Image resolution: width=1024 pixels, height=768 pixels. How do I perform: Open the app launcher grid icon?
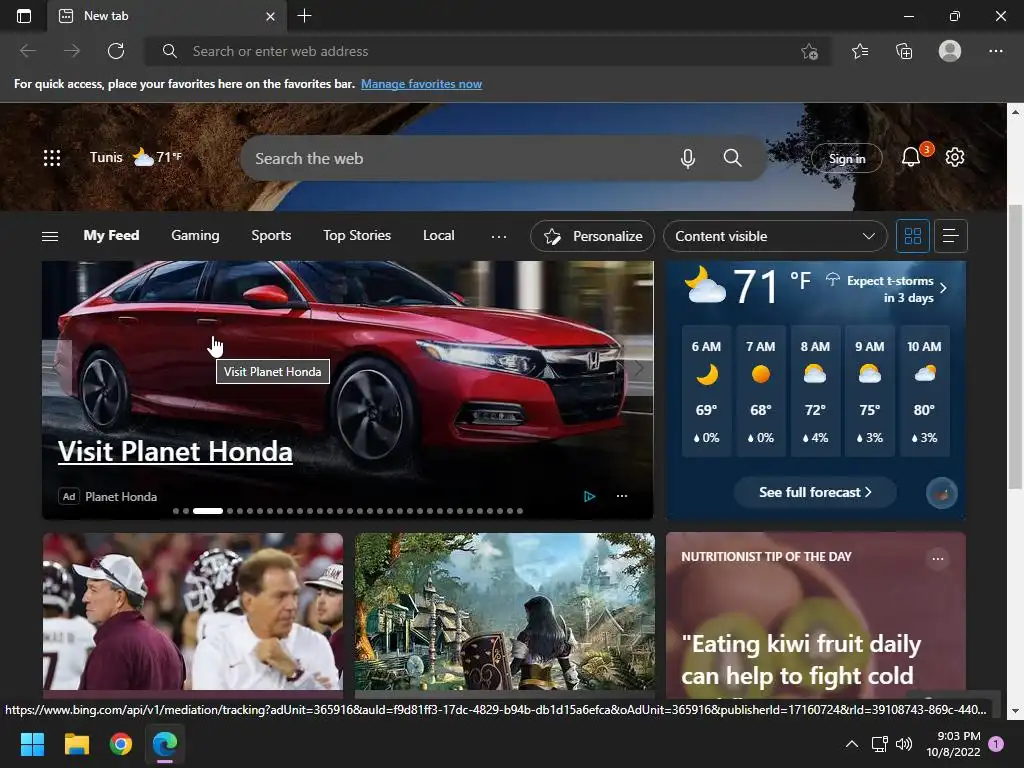point(52,157)
